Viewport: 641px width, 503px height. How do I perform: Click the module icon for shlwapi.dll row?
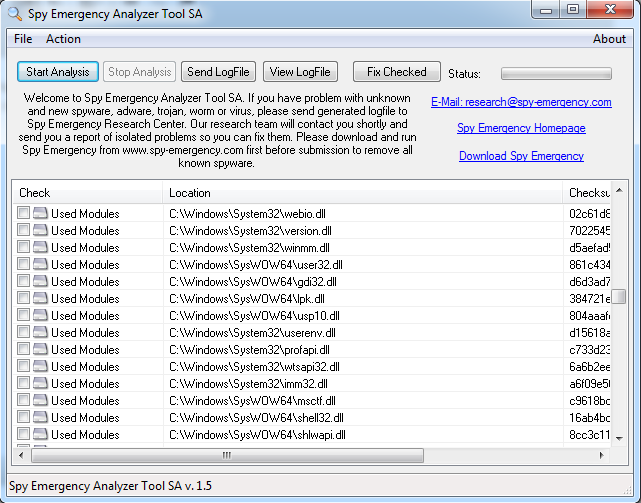[x=40, y=434]
